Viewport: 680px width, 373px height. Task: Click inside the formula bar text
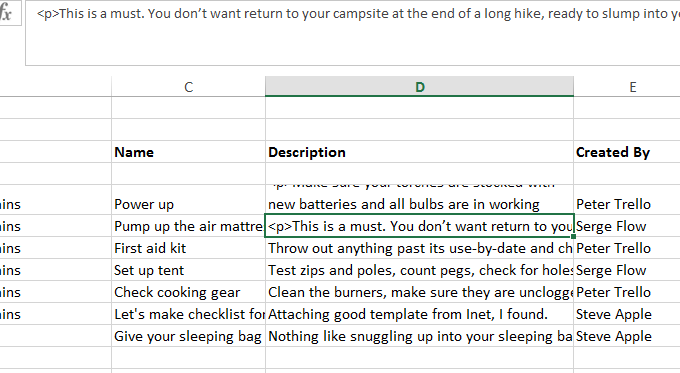coord(353,33)
